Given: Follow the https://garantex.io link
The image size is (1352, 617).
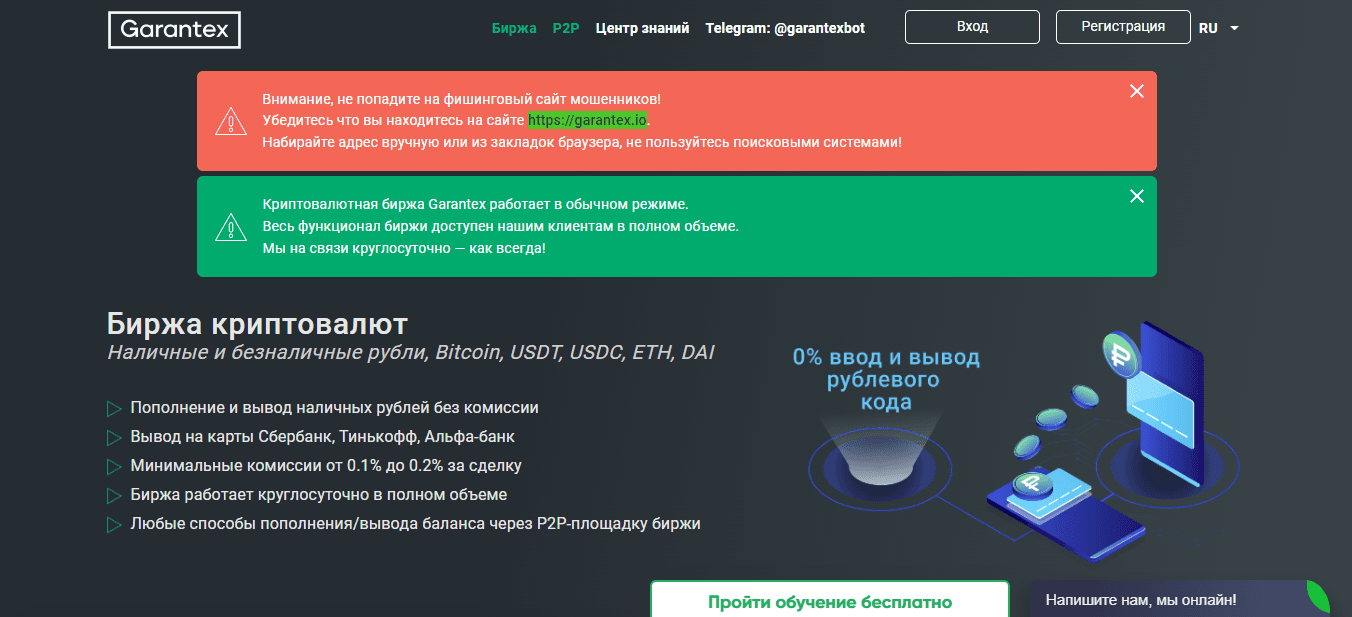Looking at the screenshot, I should coord(588,120).
